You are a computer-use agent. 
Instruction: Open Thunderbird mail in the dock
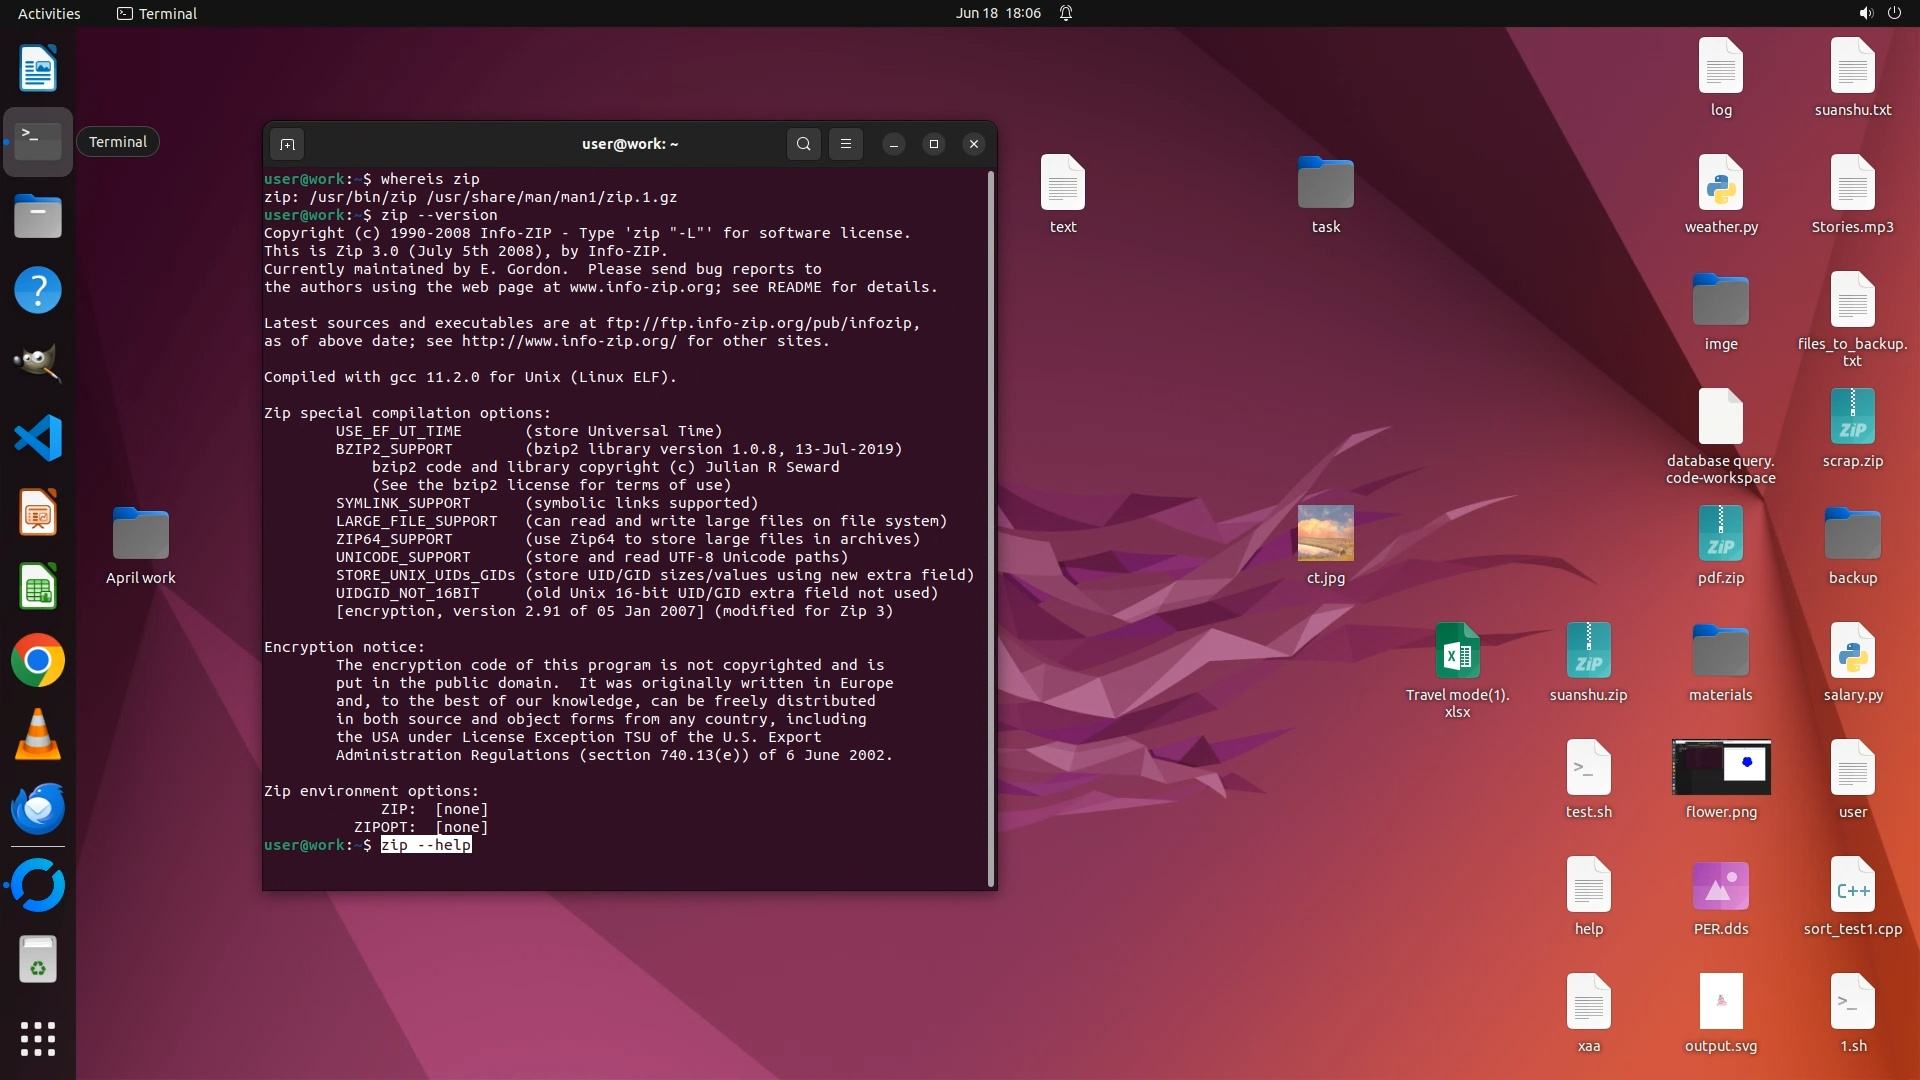coord(38,809)
